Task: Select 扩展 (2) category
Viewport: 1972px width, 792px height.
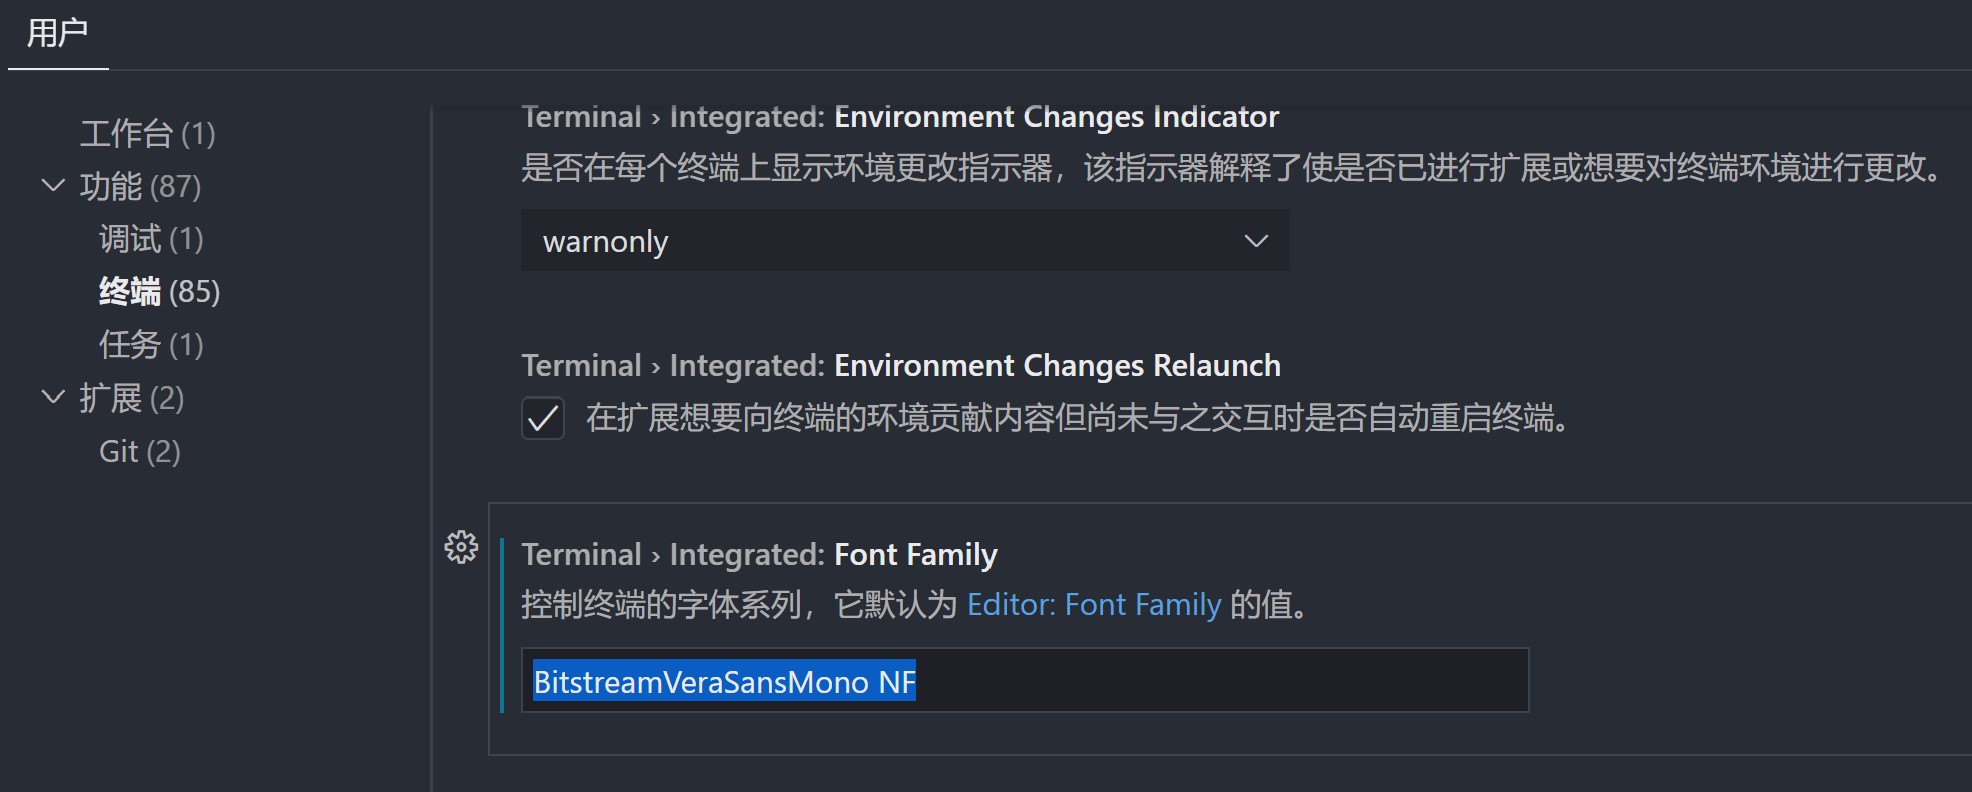Action: [132, 399]
